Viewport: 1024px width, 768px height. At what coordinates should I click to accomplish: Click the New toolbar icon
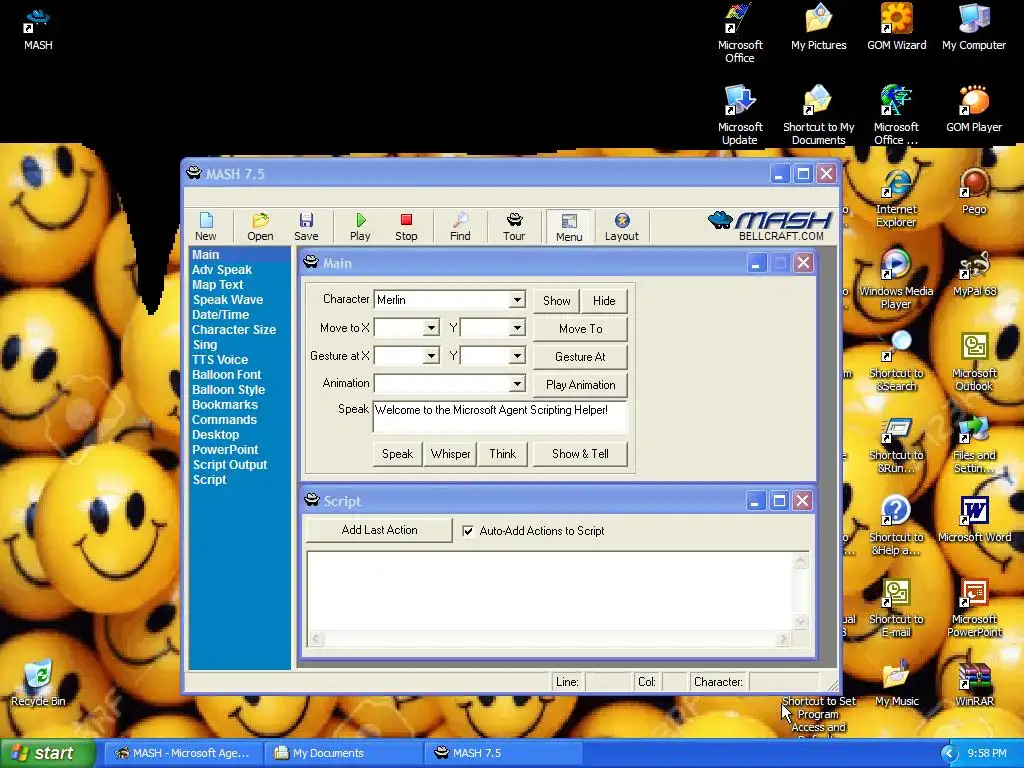206,227
